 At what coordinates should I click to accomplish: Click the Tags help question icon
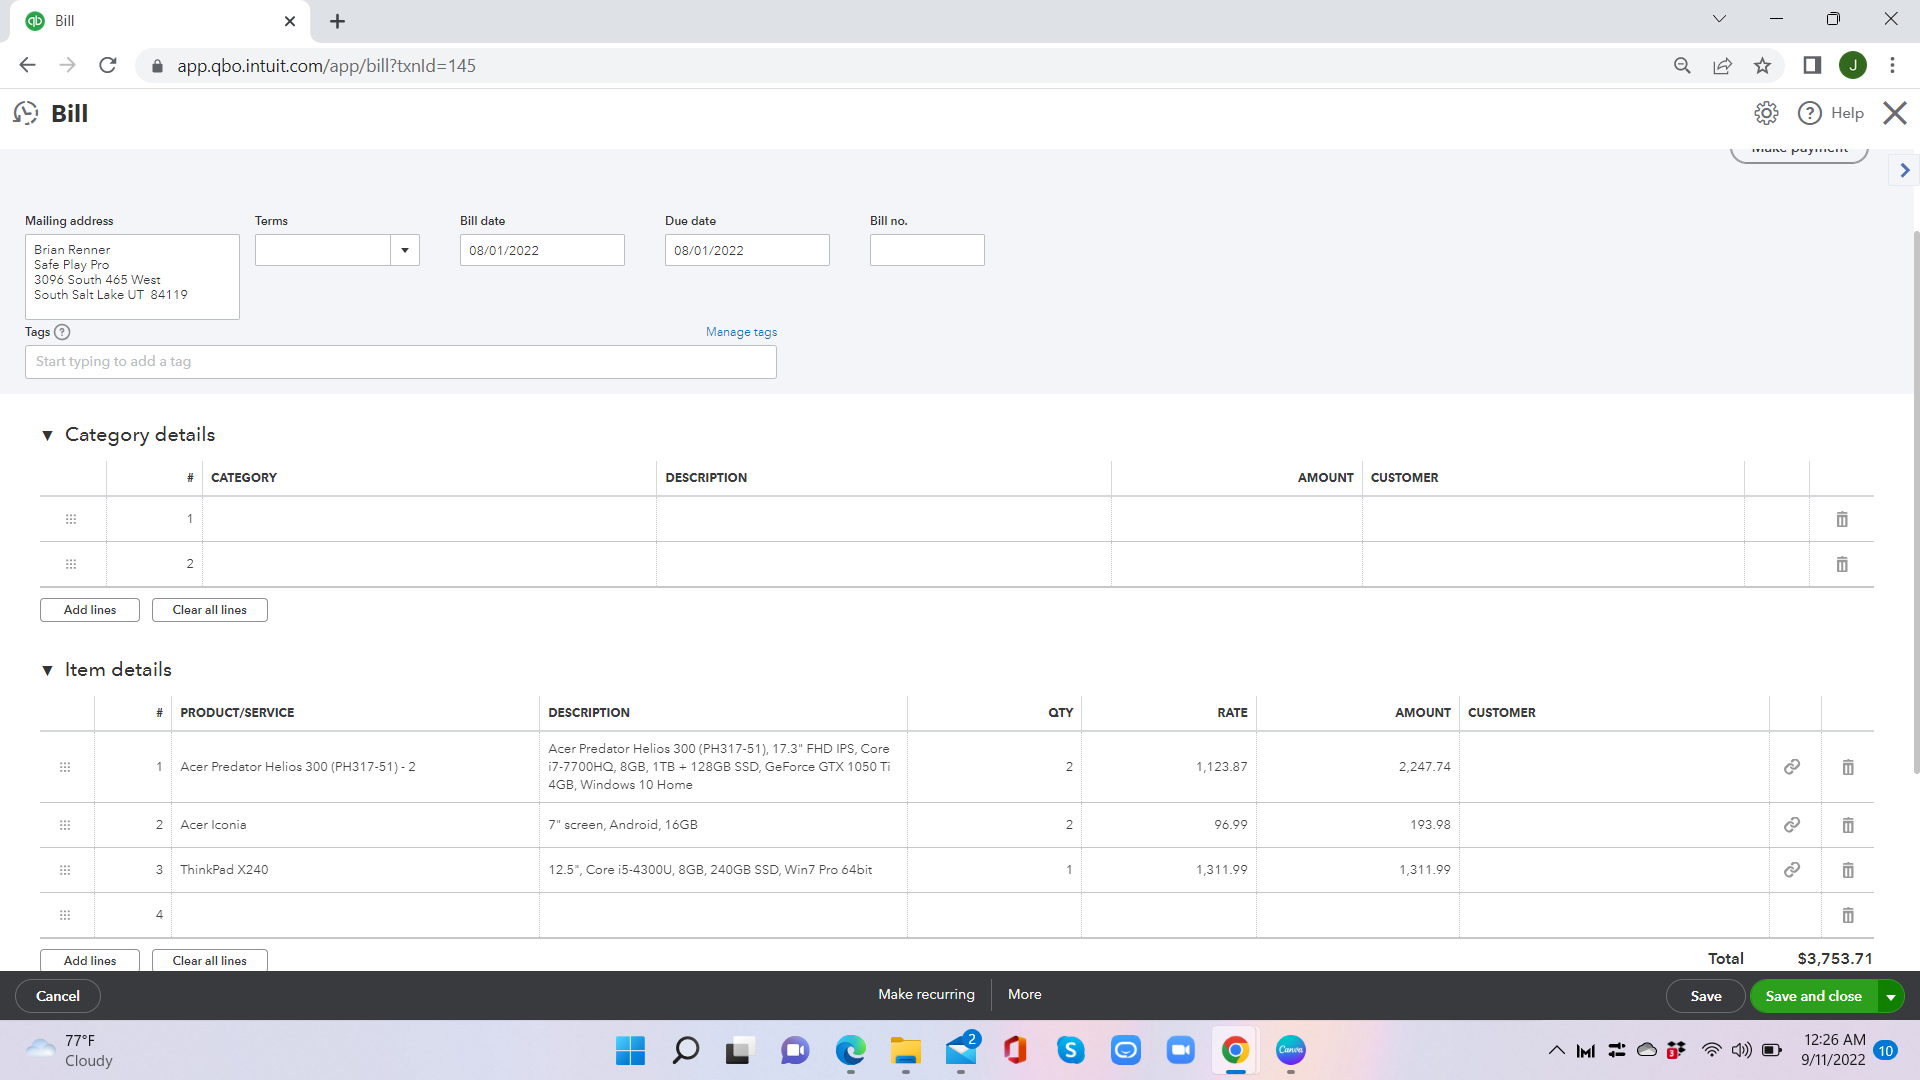click(62, 332)
